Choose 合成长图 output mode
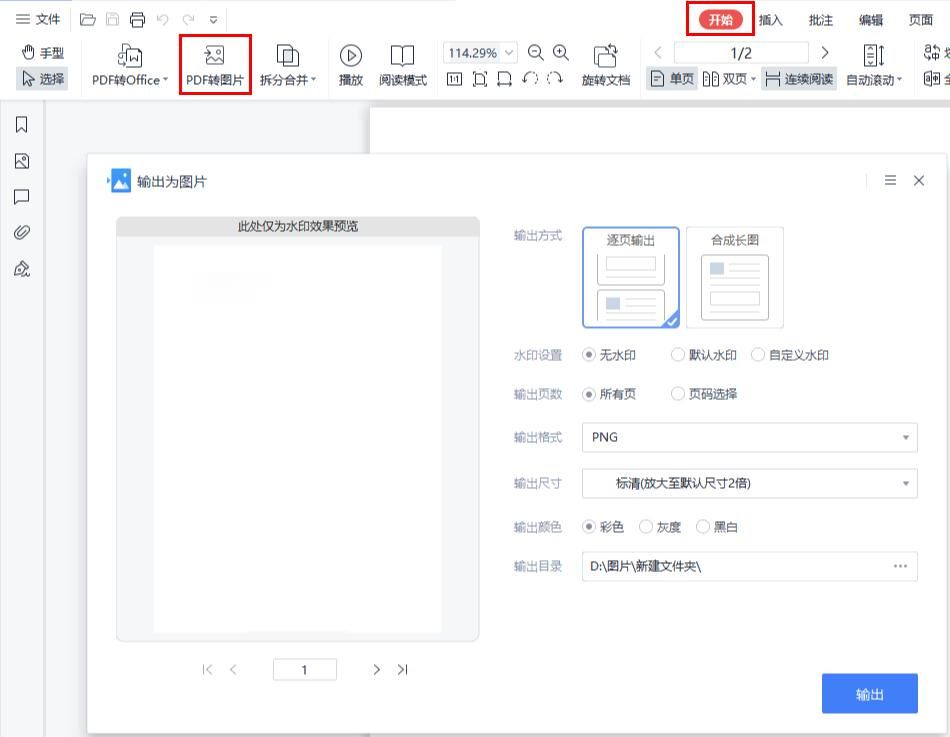Screen dimensions: 950x737 coord(735,278)
